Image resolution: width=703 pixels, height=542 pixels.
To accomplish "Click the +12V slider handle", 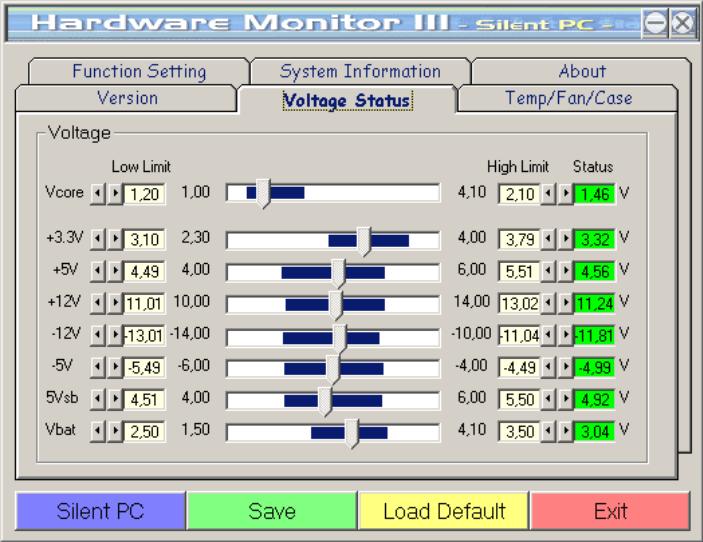I will (335, 305).
